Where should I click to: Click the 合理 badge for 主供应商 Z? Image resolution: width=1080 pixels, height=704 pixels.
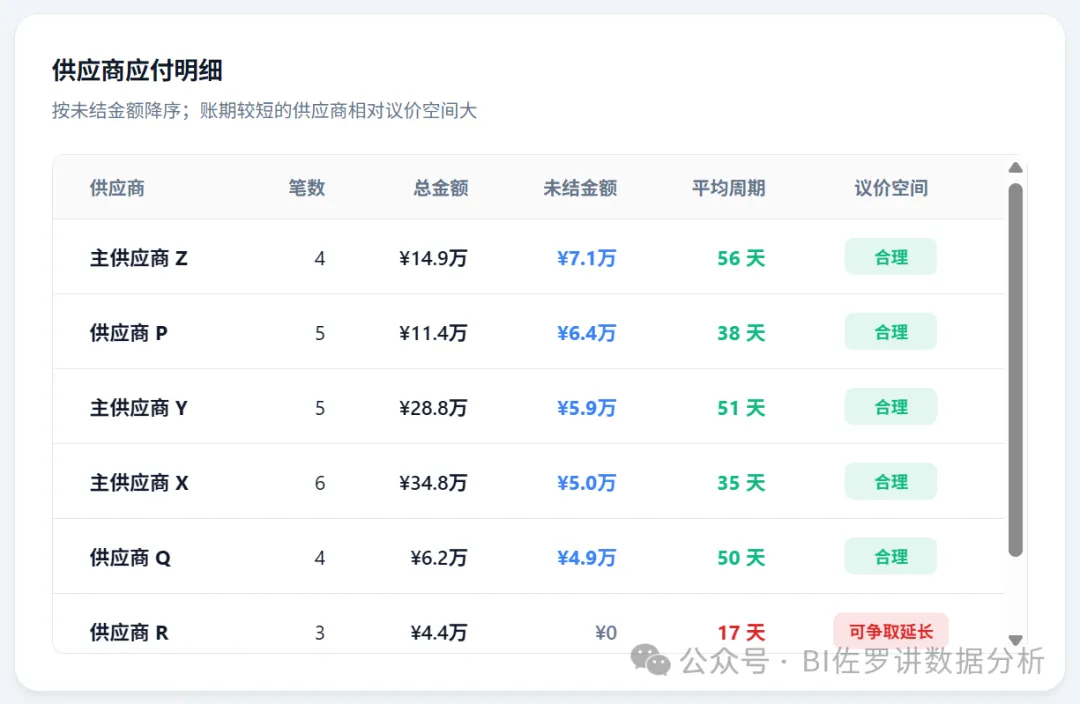pos(891,257)
